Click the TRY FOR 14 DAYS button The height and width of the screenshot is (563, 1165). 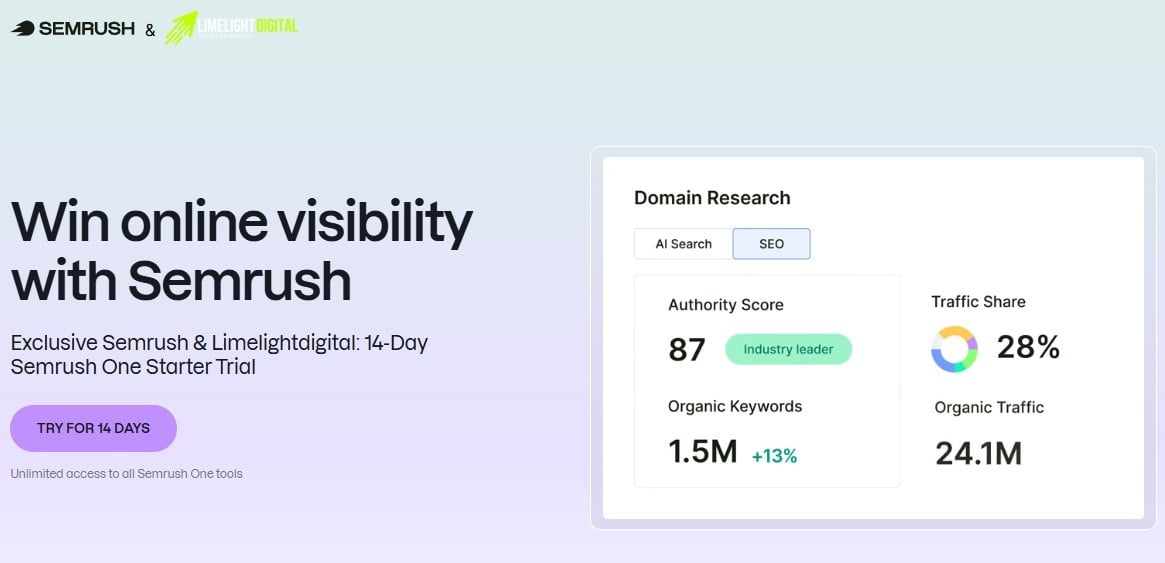tap(94, 429)
